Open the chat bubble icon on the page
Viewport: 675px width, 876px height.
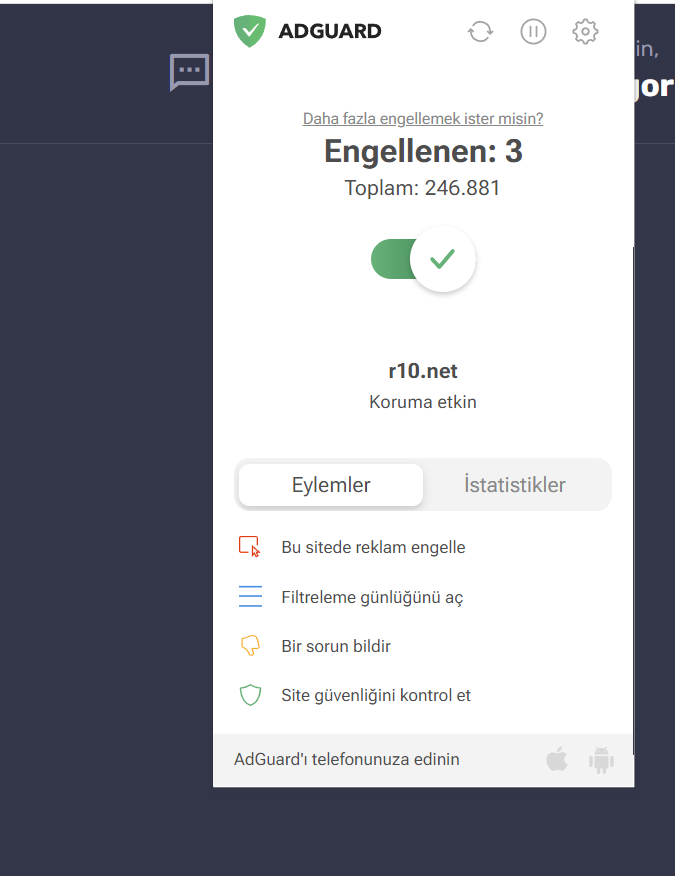click(x=189, y=72)
